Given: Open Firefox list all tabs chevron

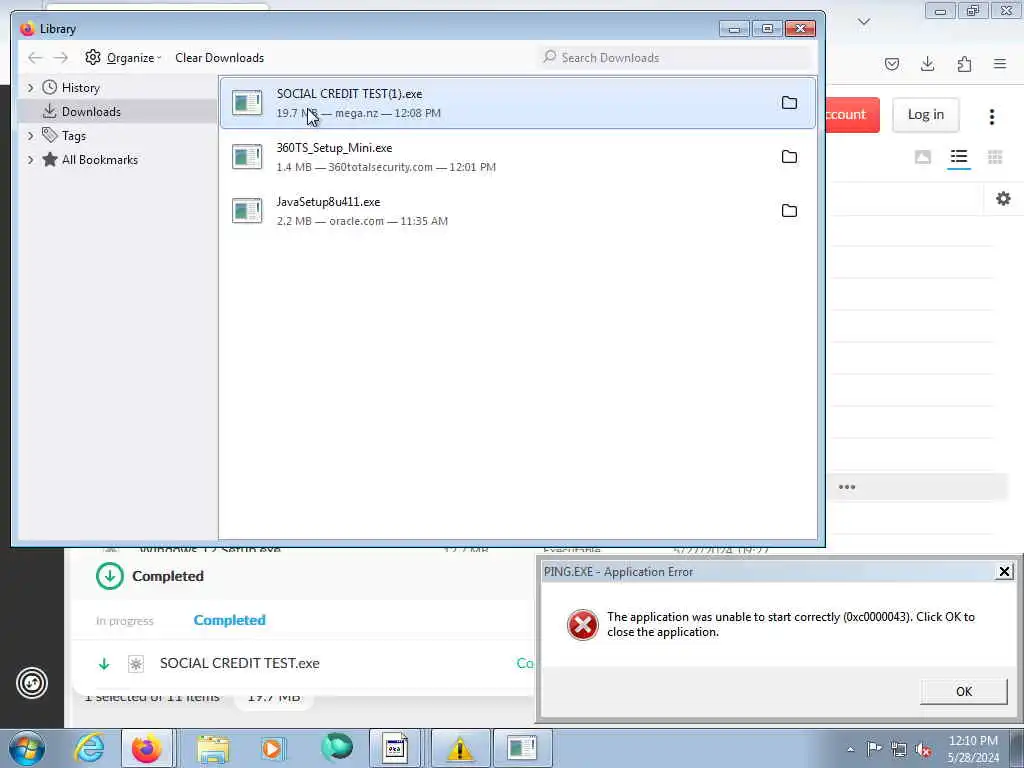Looking at the screenshot, I should pos(864,22).
